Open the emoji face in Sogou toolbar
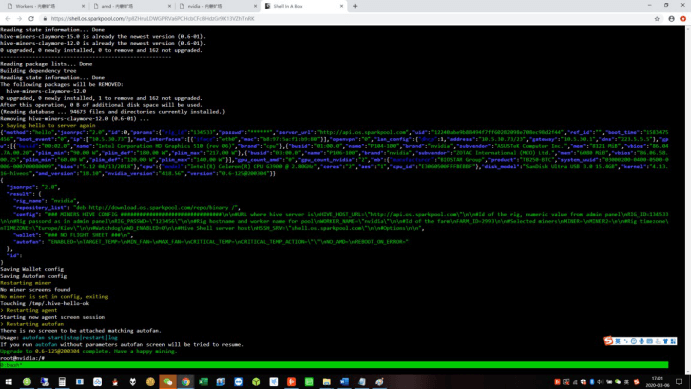This screenshot has width=692, height=389. [x=634, y=341]
